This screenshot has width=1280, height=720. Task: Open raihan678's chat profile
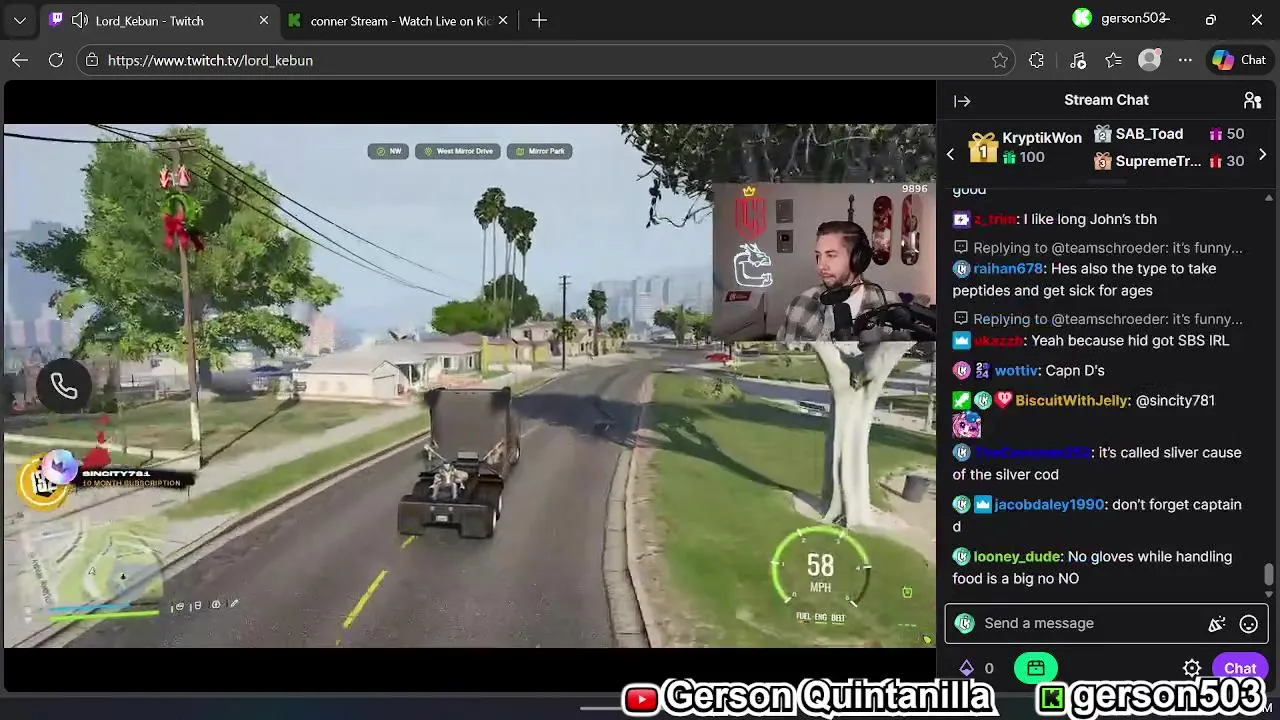[1008, 269]
